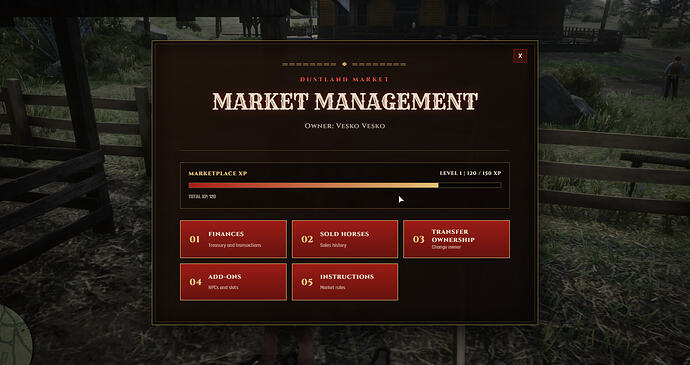Open the Add-ons NPCs and slots card
690x365 pixels.
click(233, 282)
